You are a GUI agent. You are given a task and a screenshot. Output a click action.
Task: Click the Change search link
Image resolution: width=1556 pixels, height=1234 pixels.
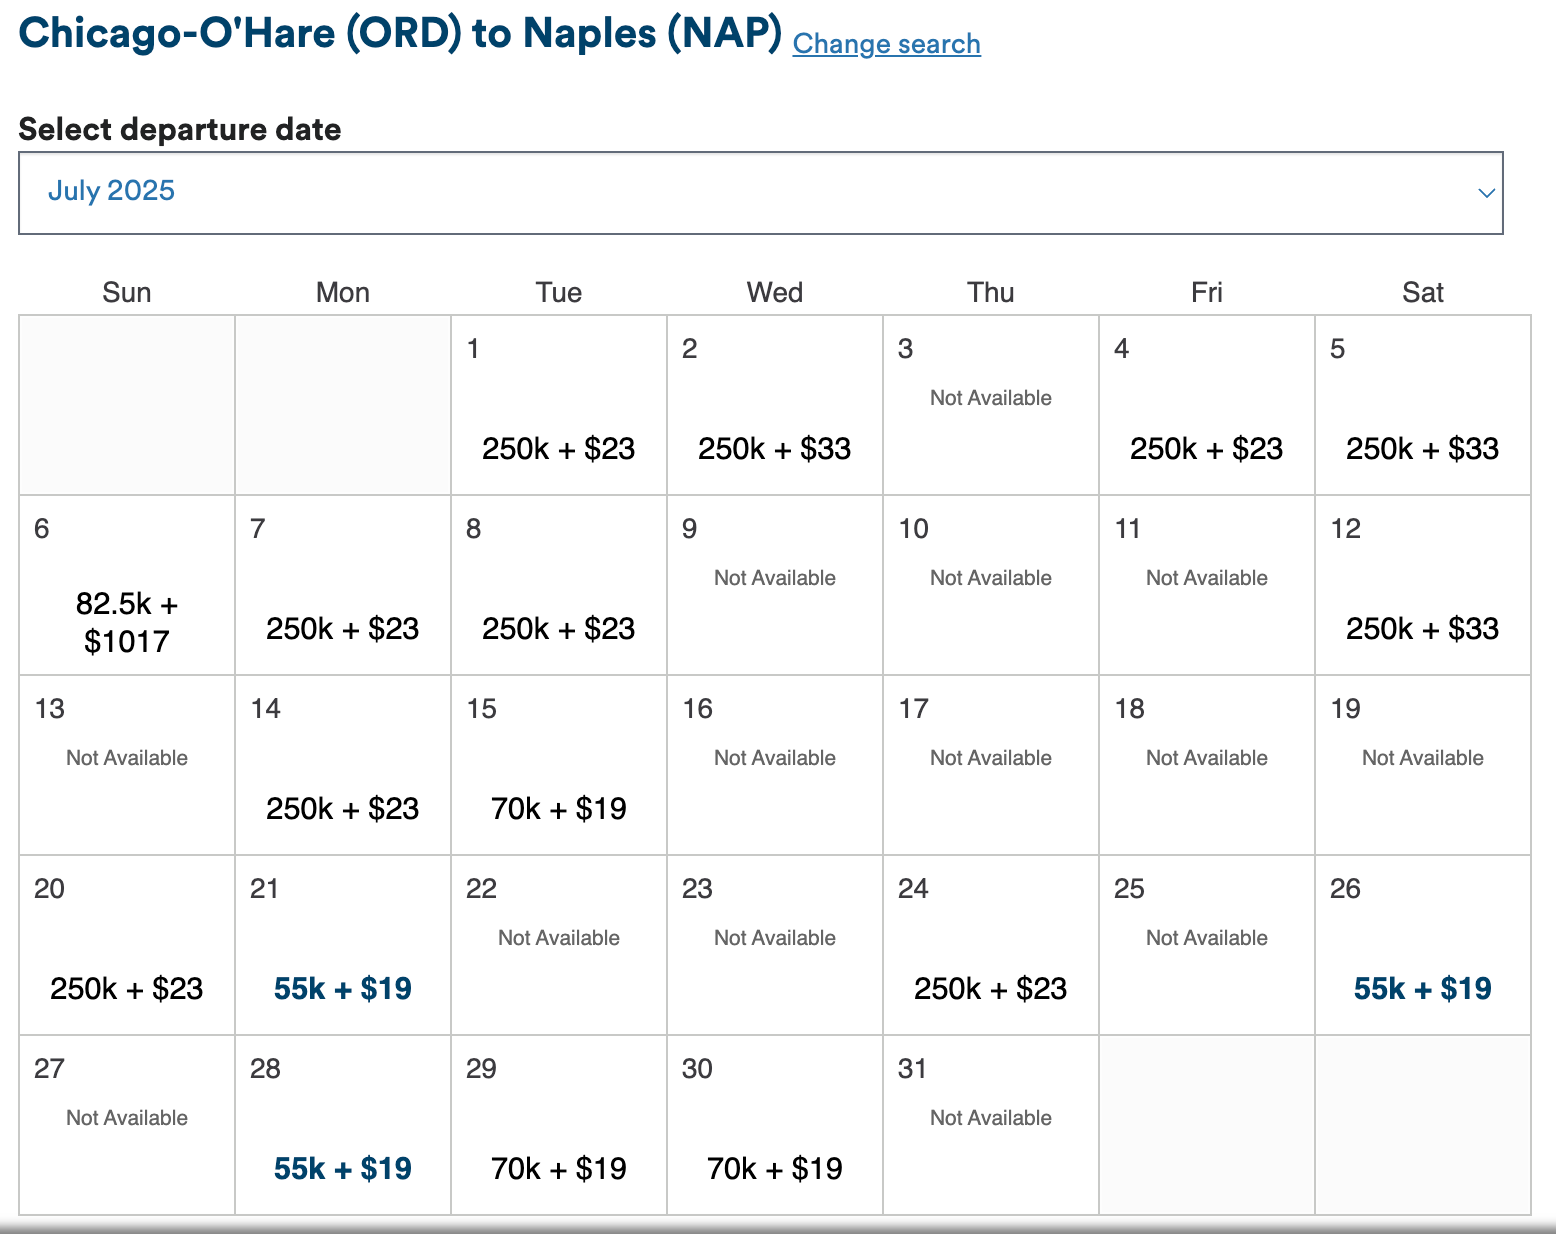(x=886, y=44)
